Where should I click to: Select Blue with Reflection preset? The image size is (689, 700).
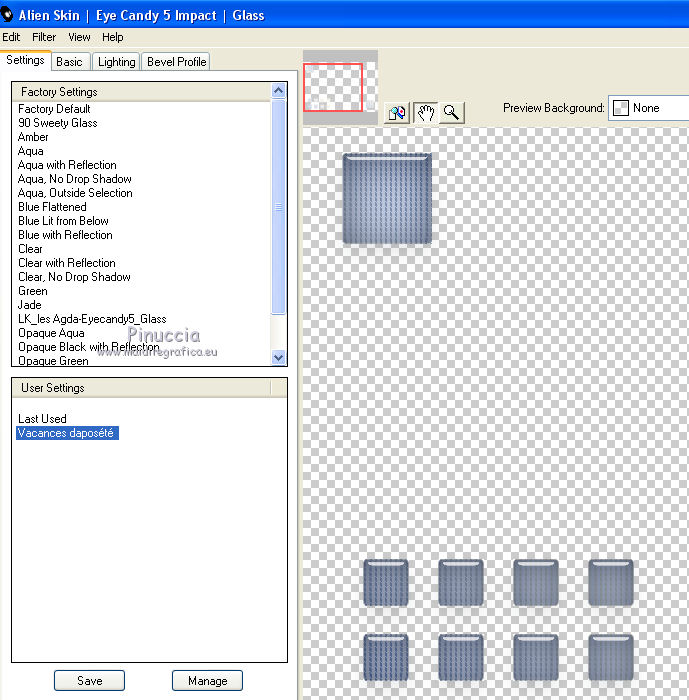(x=65, y=235)
